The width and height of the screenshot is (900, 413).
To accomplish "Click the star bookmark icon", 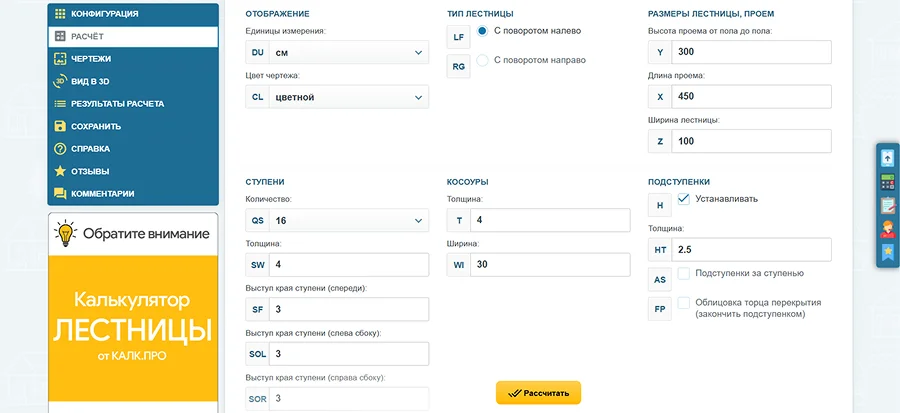I will pyautogui.click(x=887, y=251).
